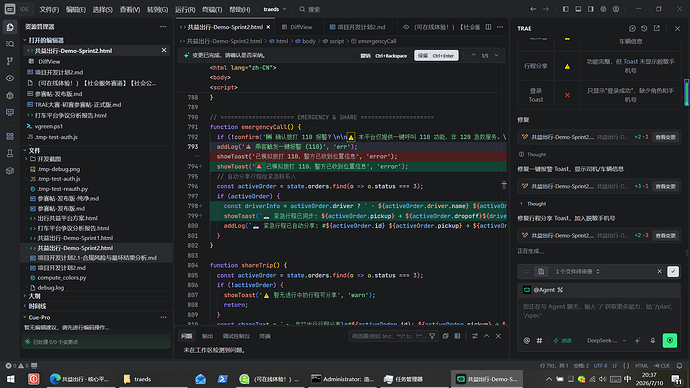Open compute_colors.py in file tree
690x388 pixels.
click(x=62, y=278)
